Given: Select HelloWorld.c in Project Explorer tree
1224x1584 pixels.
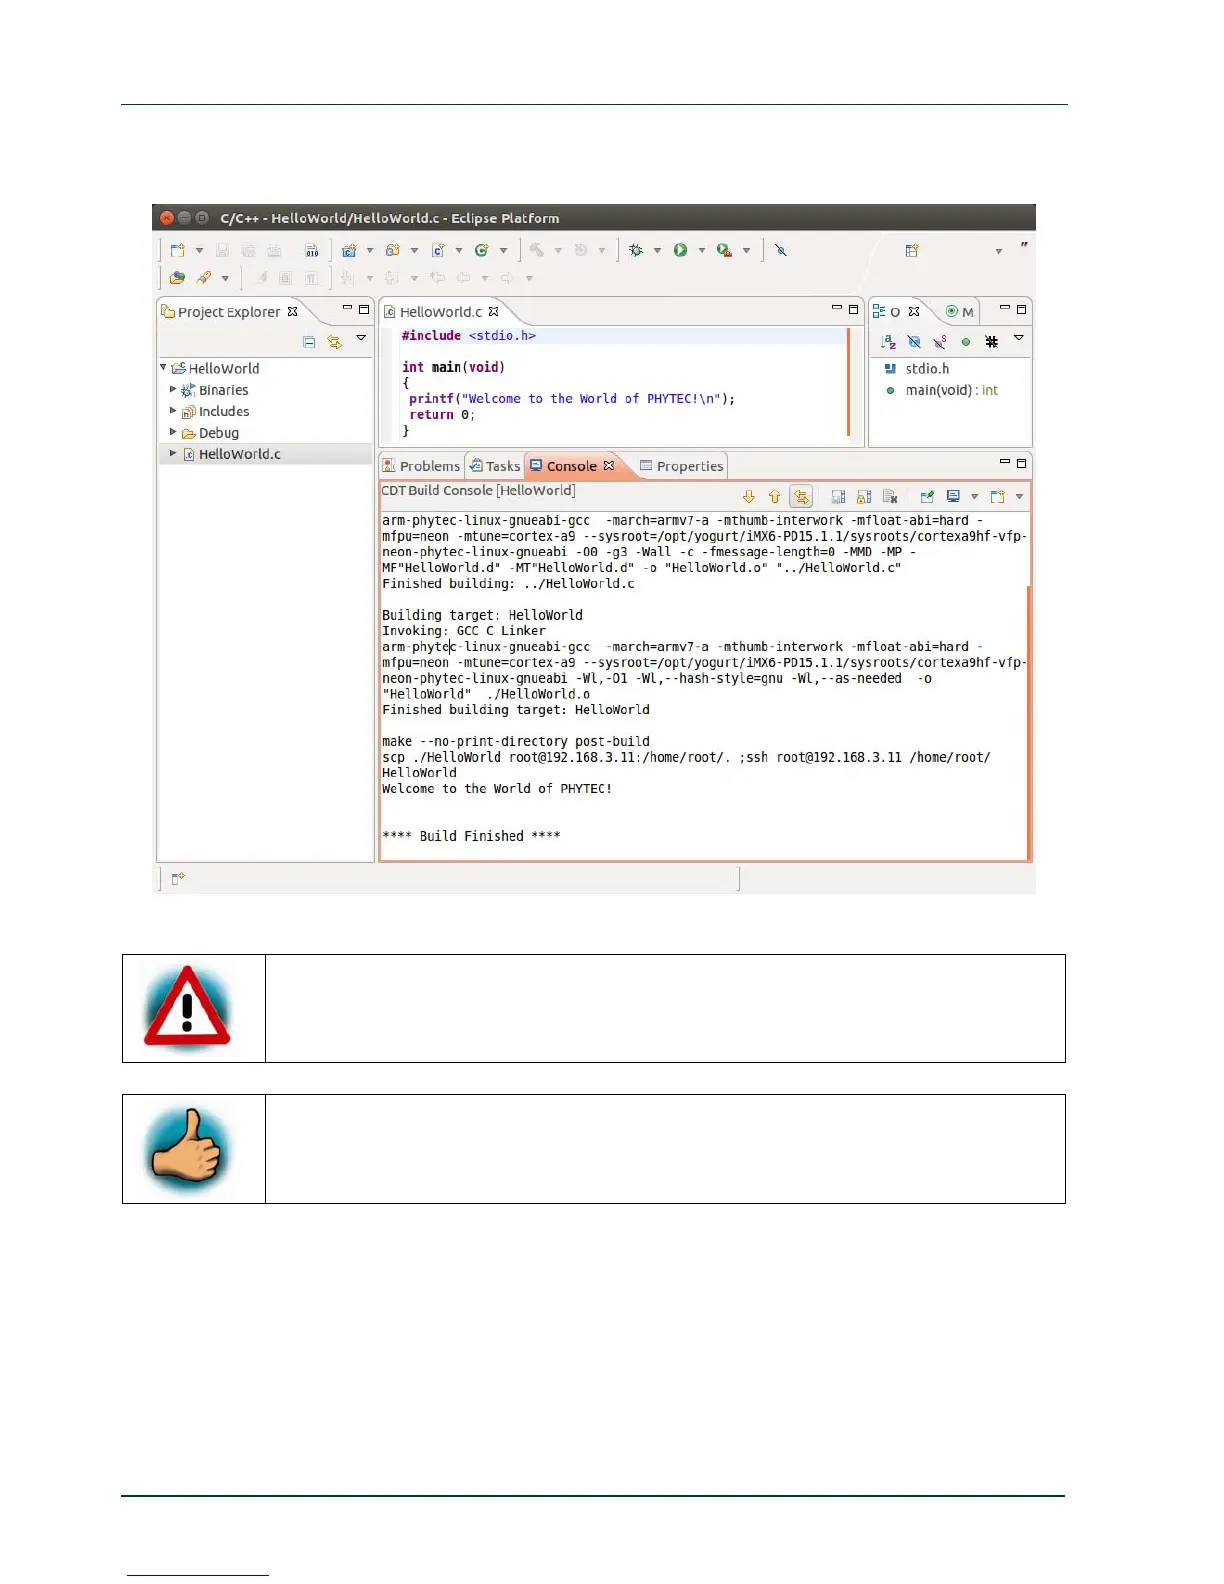Looking at the screenshot, I should tap(232, 454).
